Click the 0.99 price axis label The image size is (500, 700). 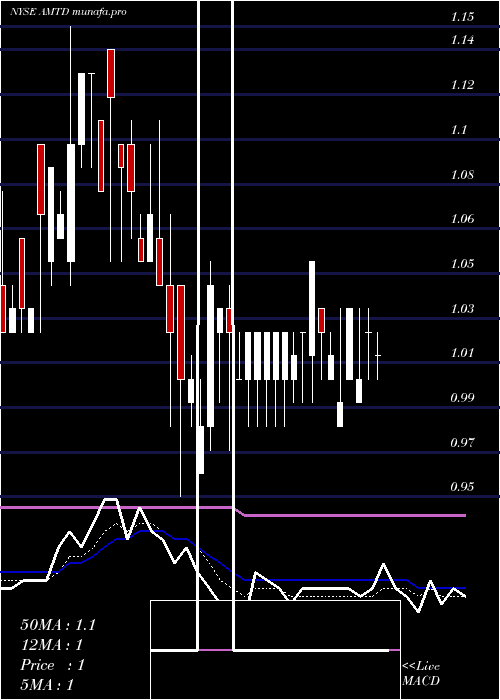462,397
